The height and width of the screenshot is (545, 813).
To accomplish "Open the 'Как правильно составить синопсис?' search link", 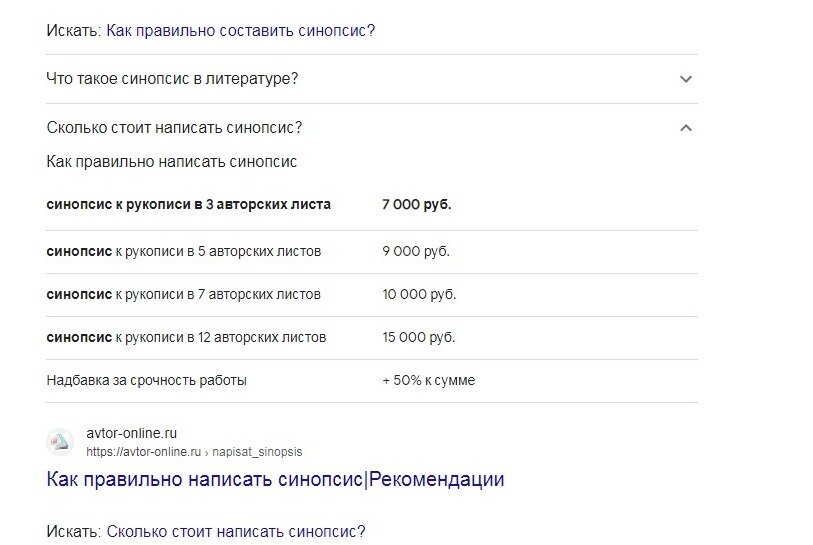I will pyautogui.click(x=240, y=31).
